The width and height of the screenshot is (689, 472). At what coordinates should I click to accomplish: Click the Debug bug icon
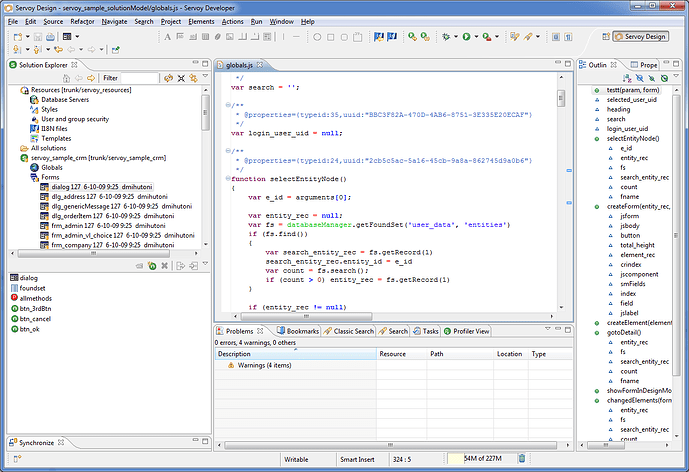446,37
